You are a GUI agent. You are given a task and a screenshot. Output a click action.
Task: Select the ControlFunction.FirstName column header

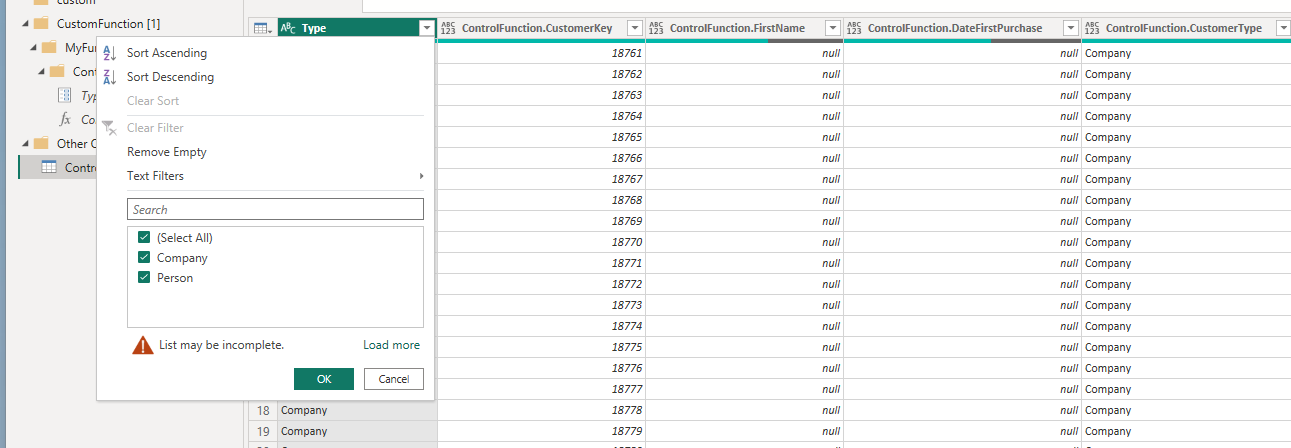point(744,29)
